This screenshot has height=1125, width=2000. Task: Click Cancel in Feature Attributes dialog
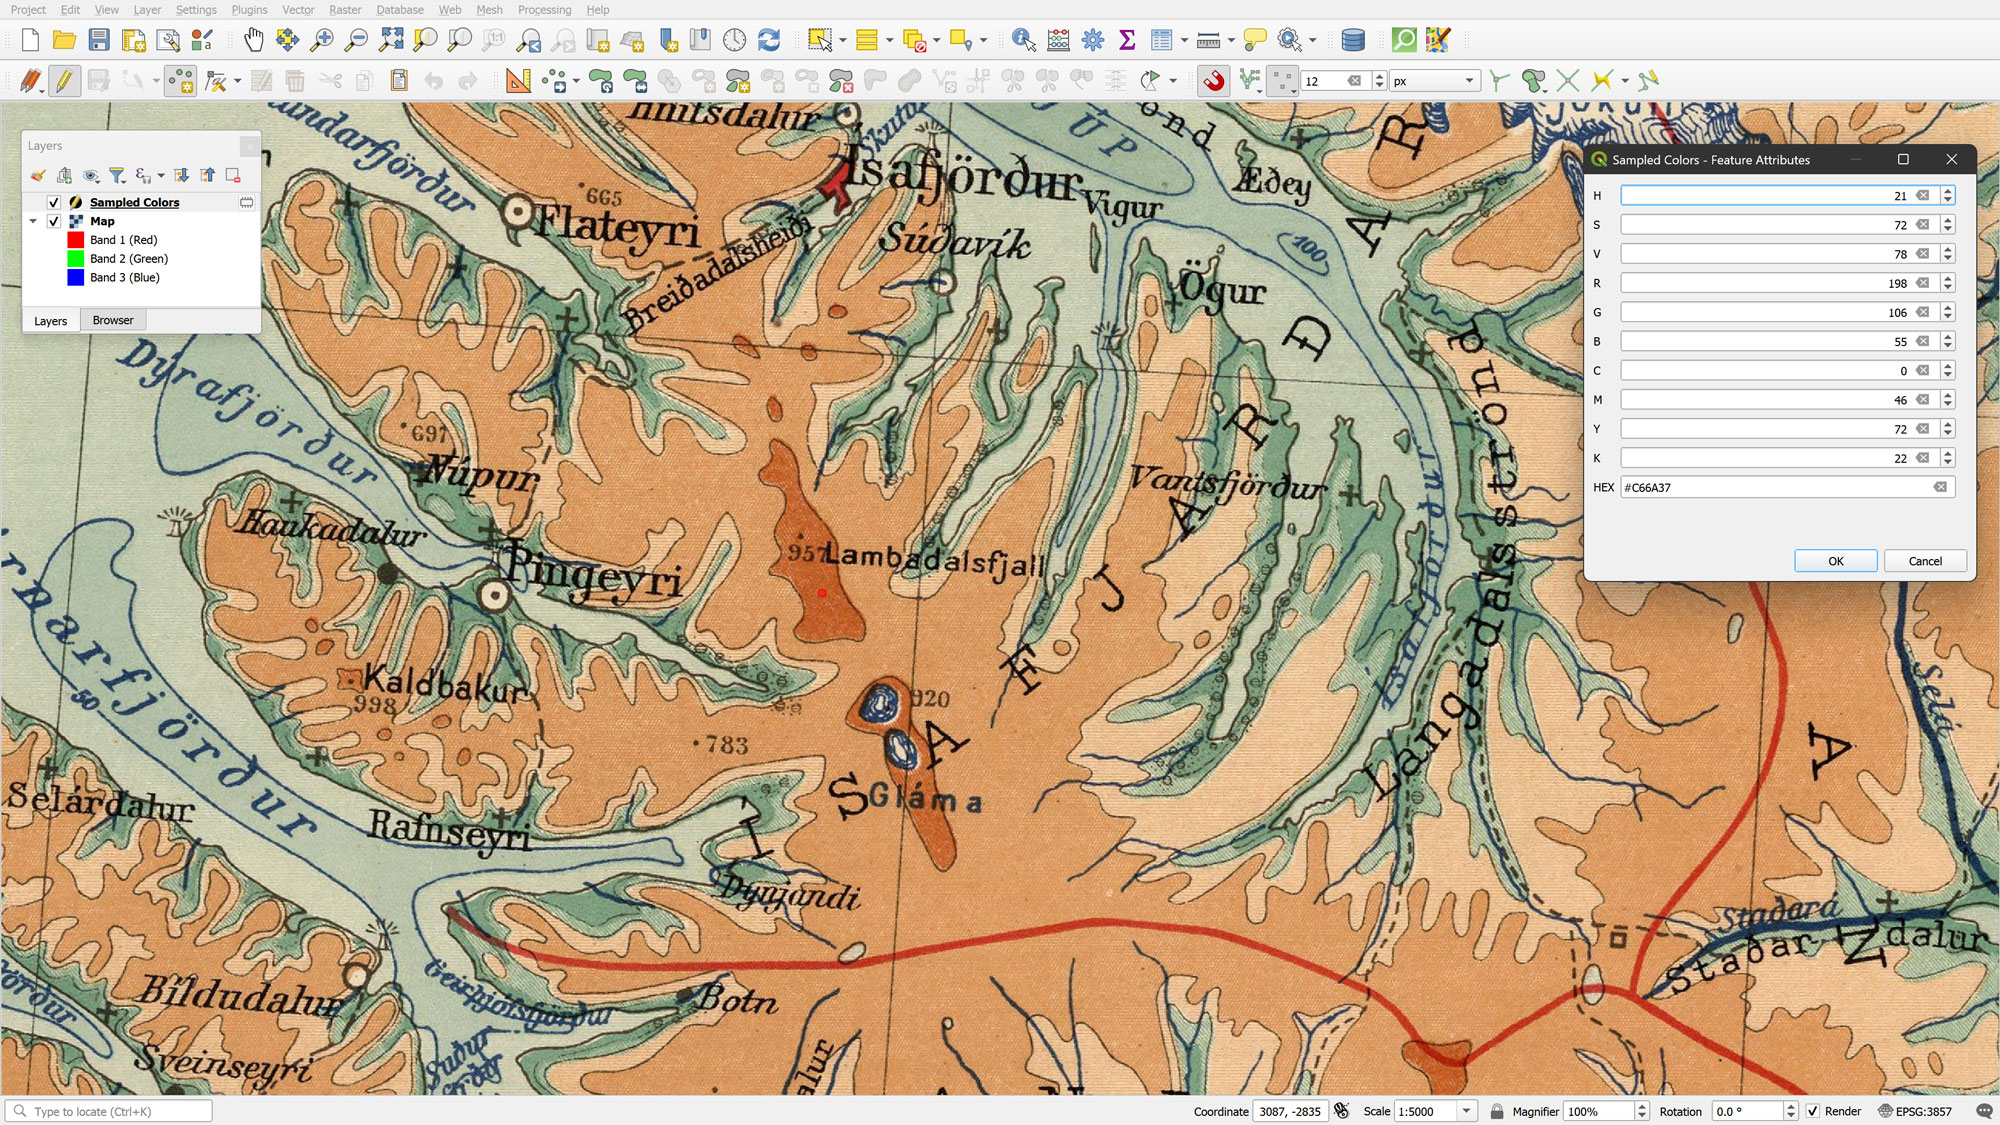click(1925, 561)
